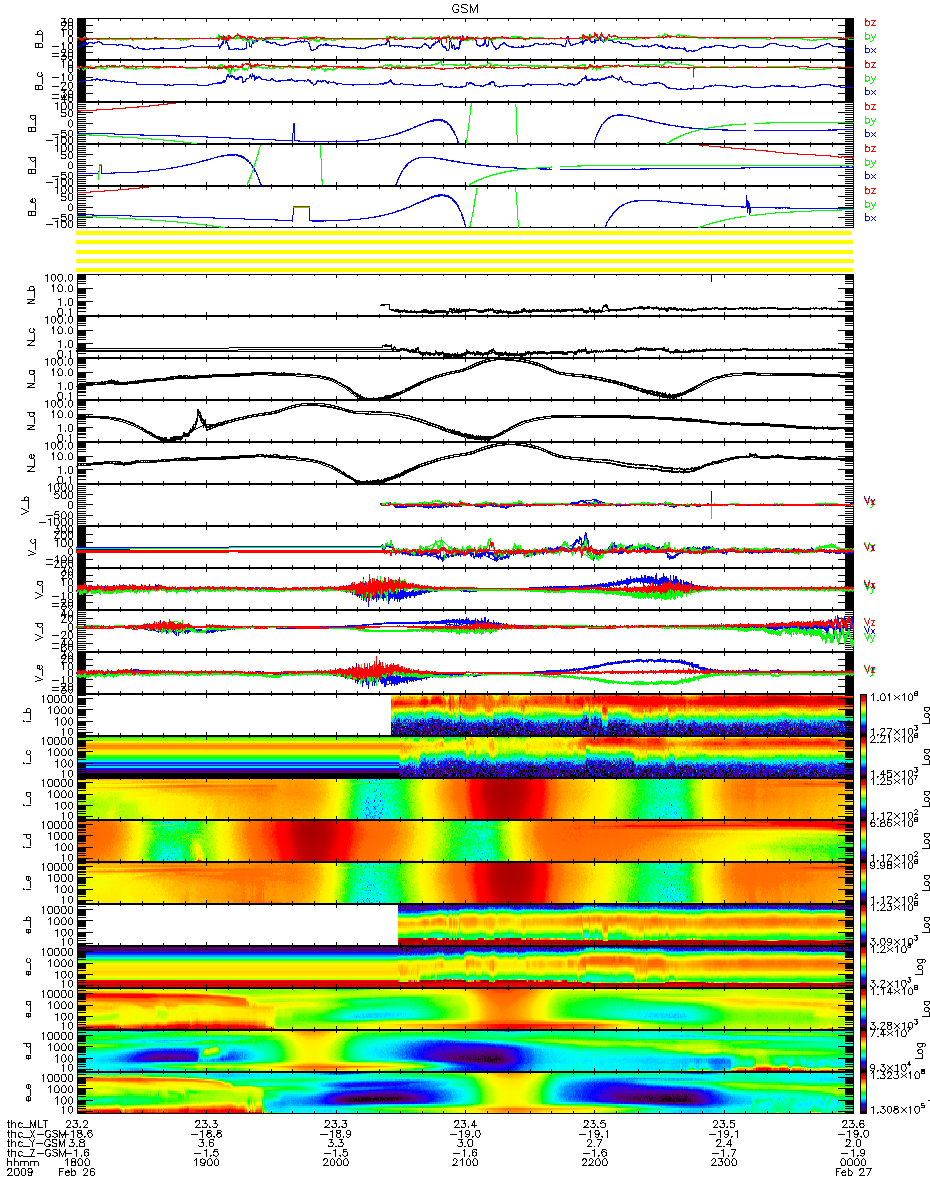Click the 2000 time tick label
This screenshot has width=930, height=1200.
click(x=336, y=1164)
